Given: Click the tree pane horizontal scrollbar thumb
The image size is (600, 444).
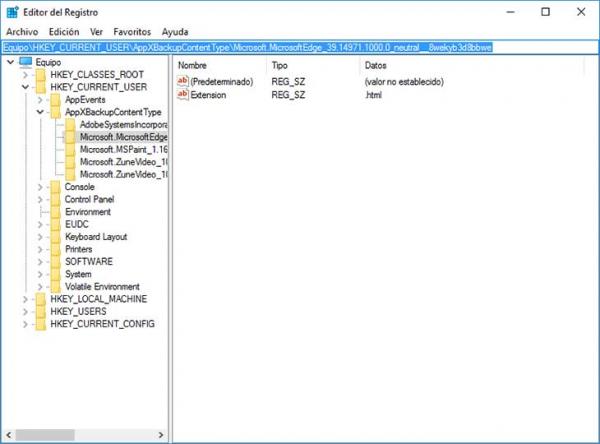Looking at the screenshot, I should point(45,435).
